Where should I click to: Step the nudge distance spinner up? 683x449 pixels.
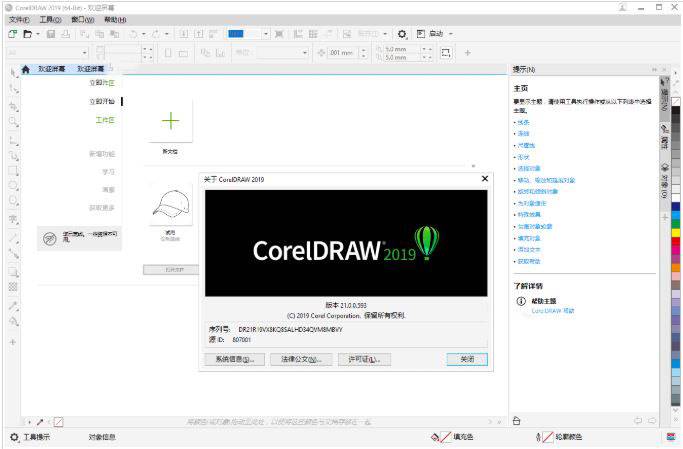pos(364,50)
